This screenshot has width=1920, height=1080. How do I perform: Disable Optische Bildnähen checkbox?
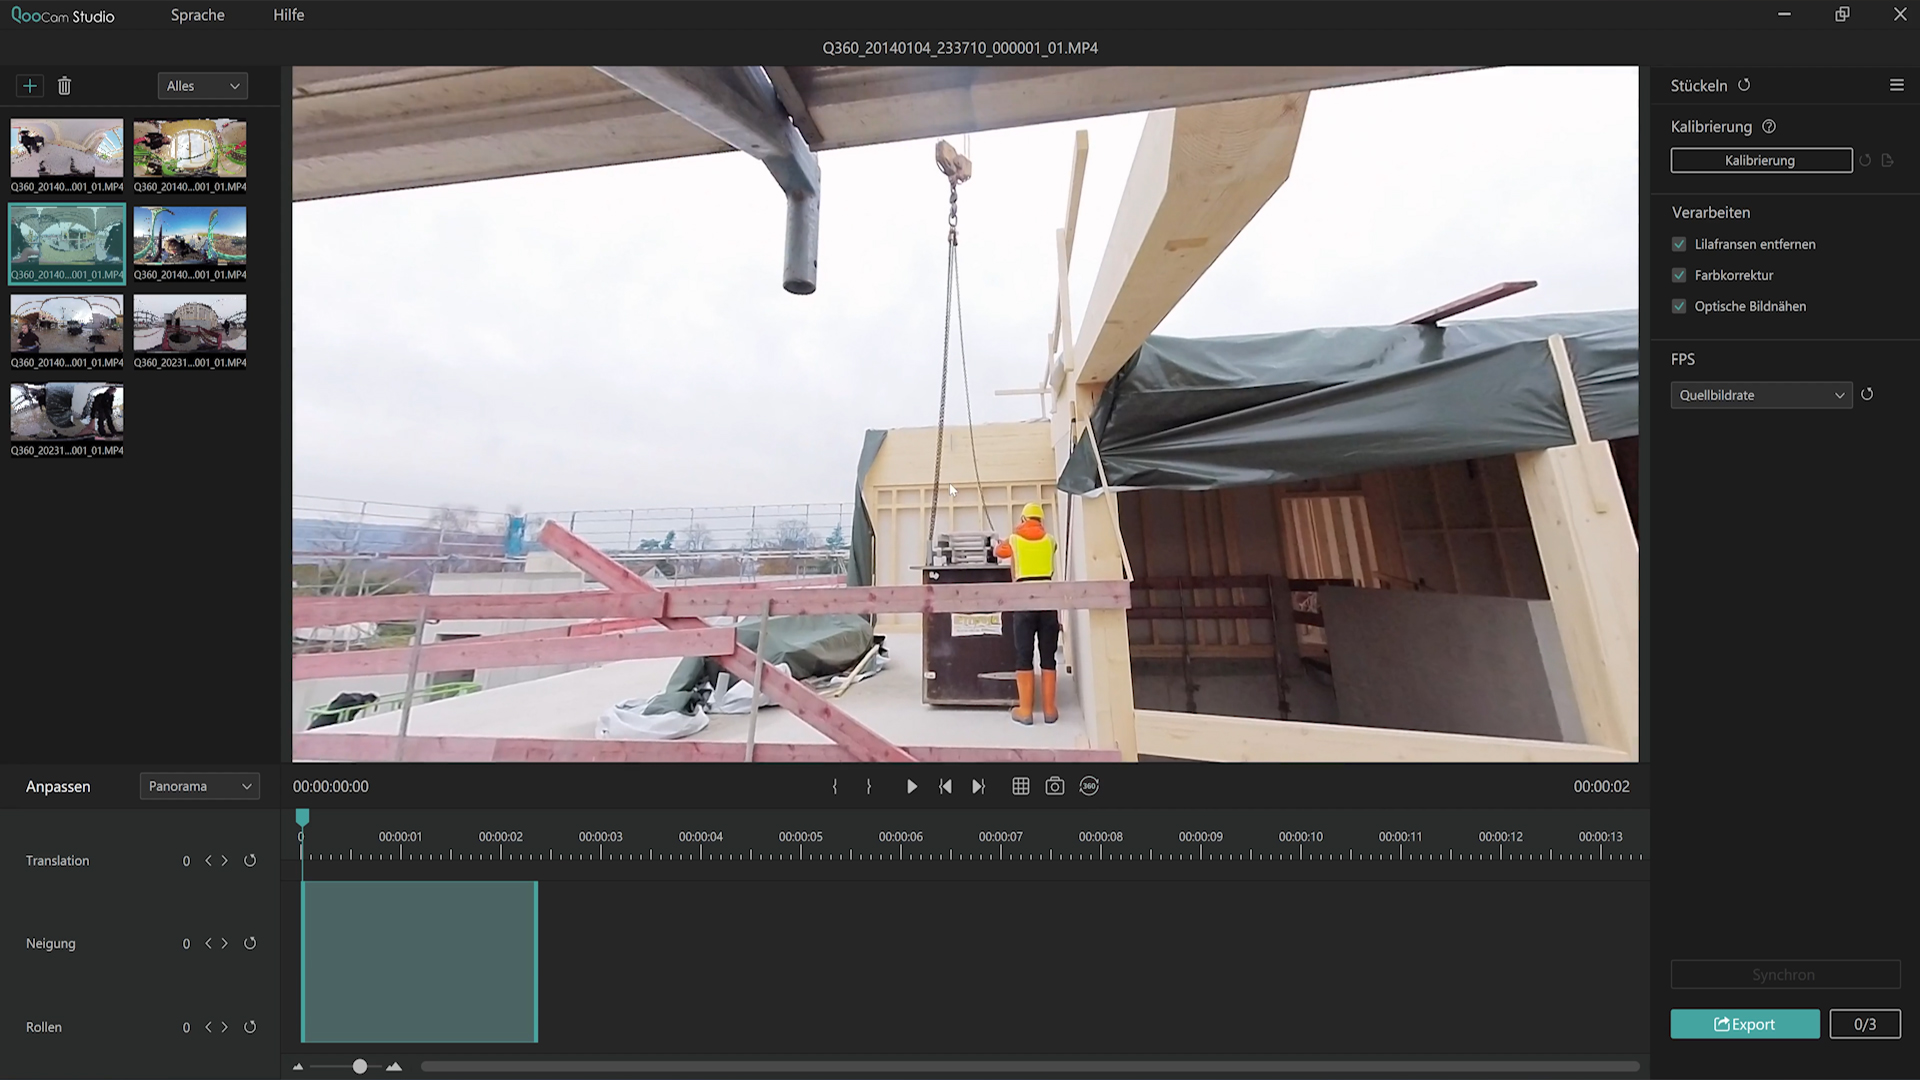[x=1679, y=306]
